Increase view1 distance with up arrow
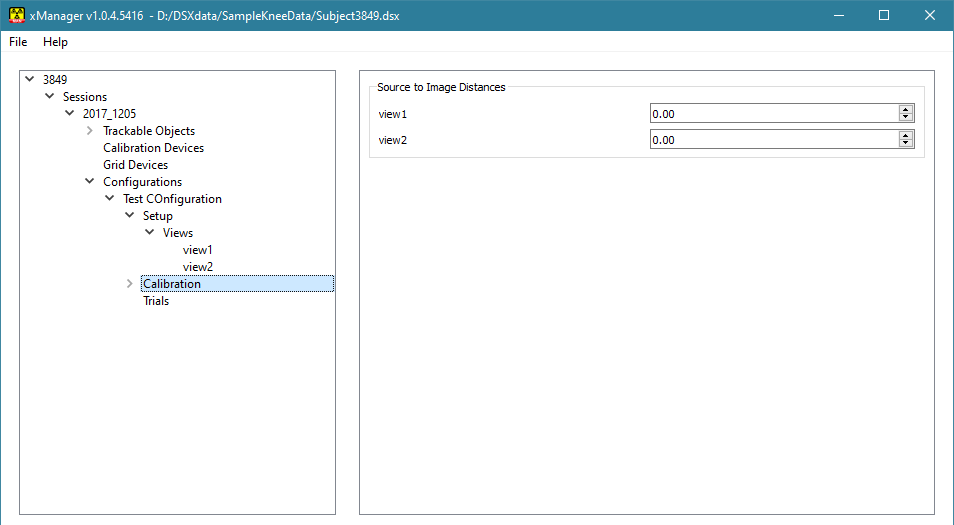Image resolution: width=954 pixels, height=525 pixels. (x=906, y=110)
